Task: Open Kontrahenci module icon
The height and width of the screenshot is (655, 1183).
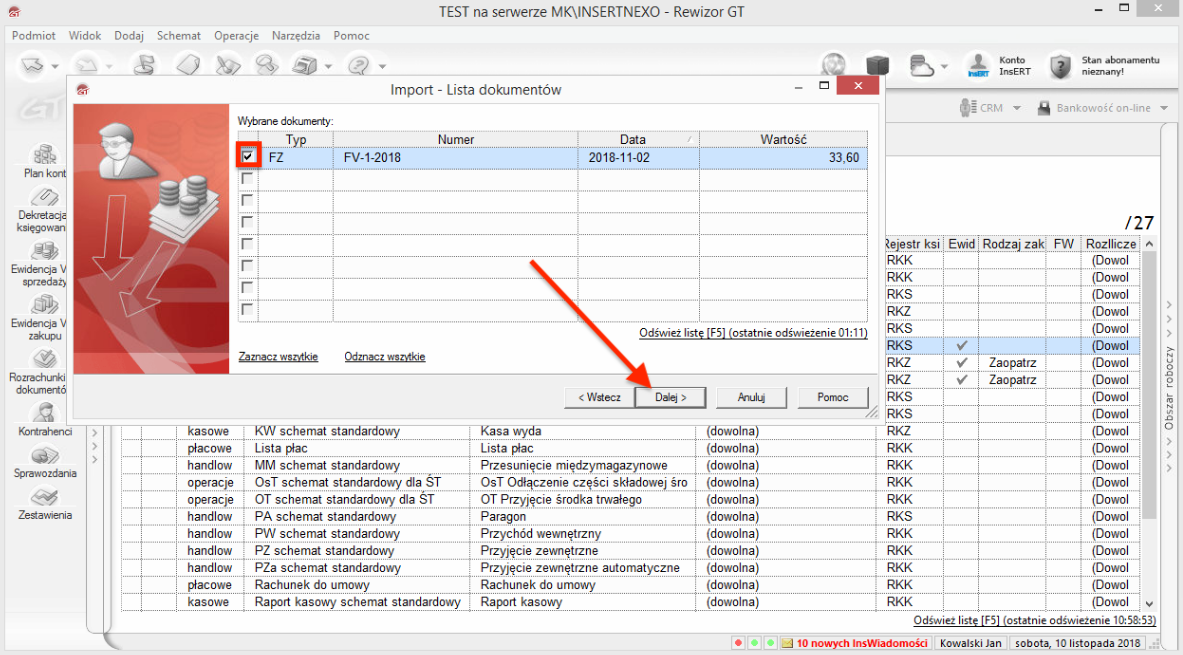Action: (x=44, y=414)
